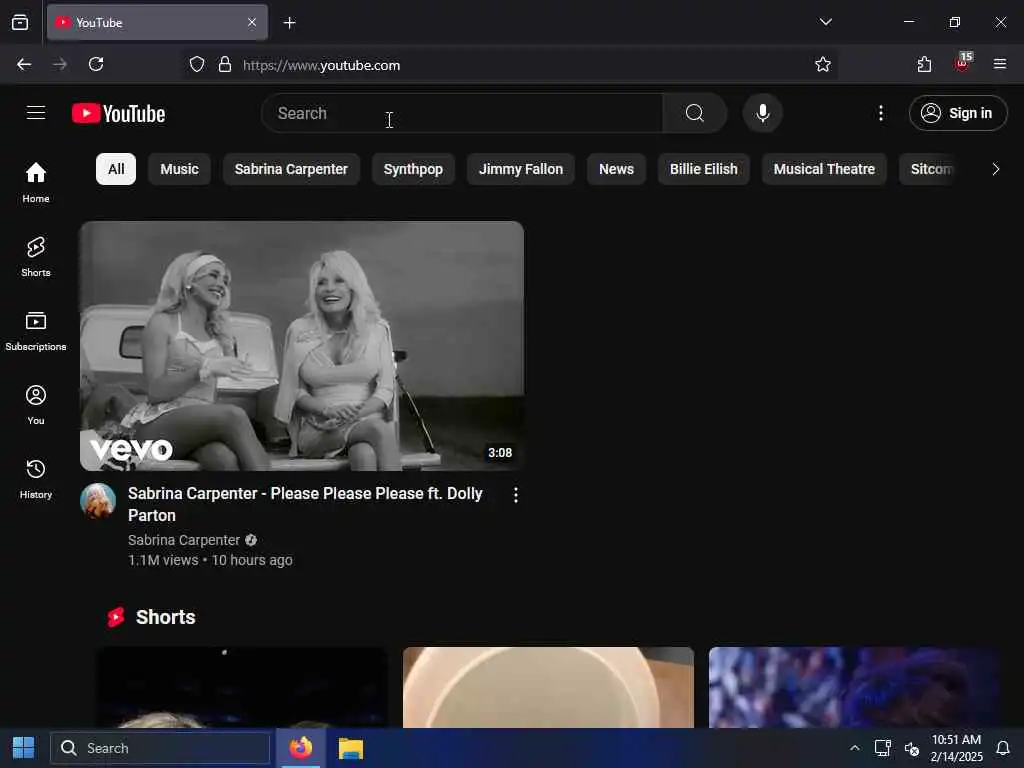Open video action menu for Please Please Please
The image size is (1024, 768).
(x=515, y=495)
